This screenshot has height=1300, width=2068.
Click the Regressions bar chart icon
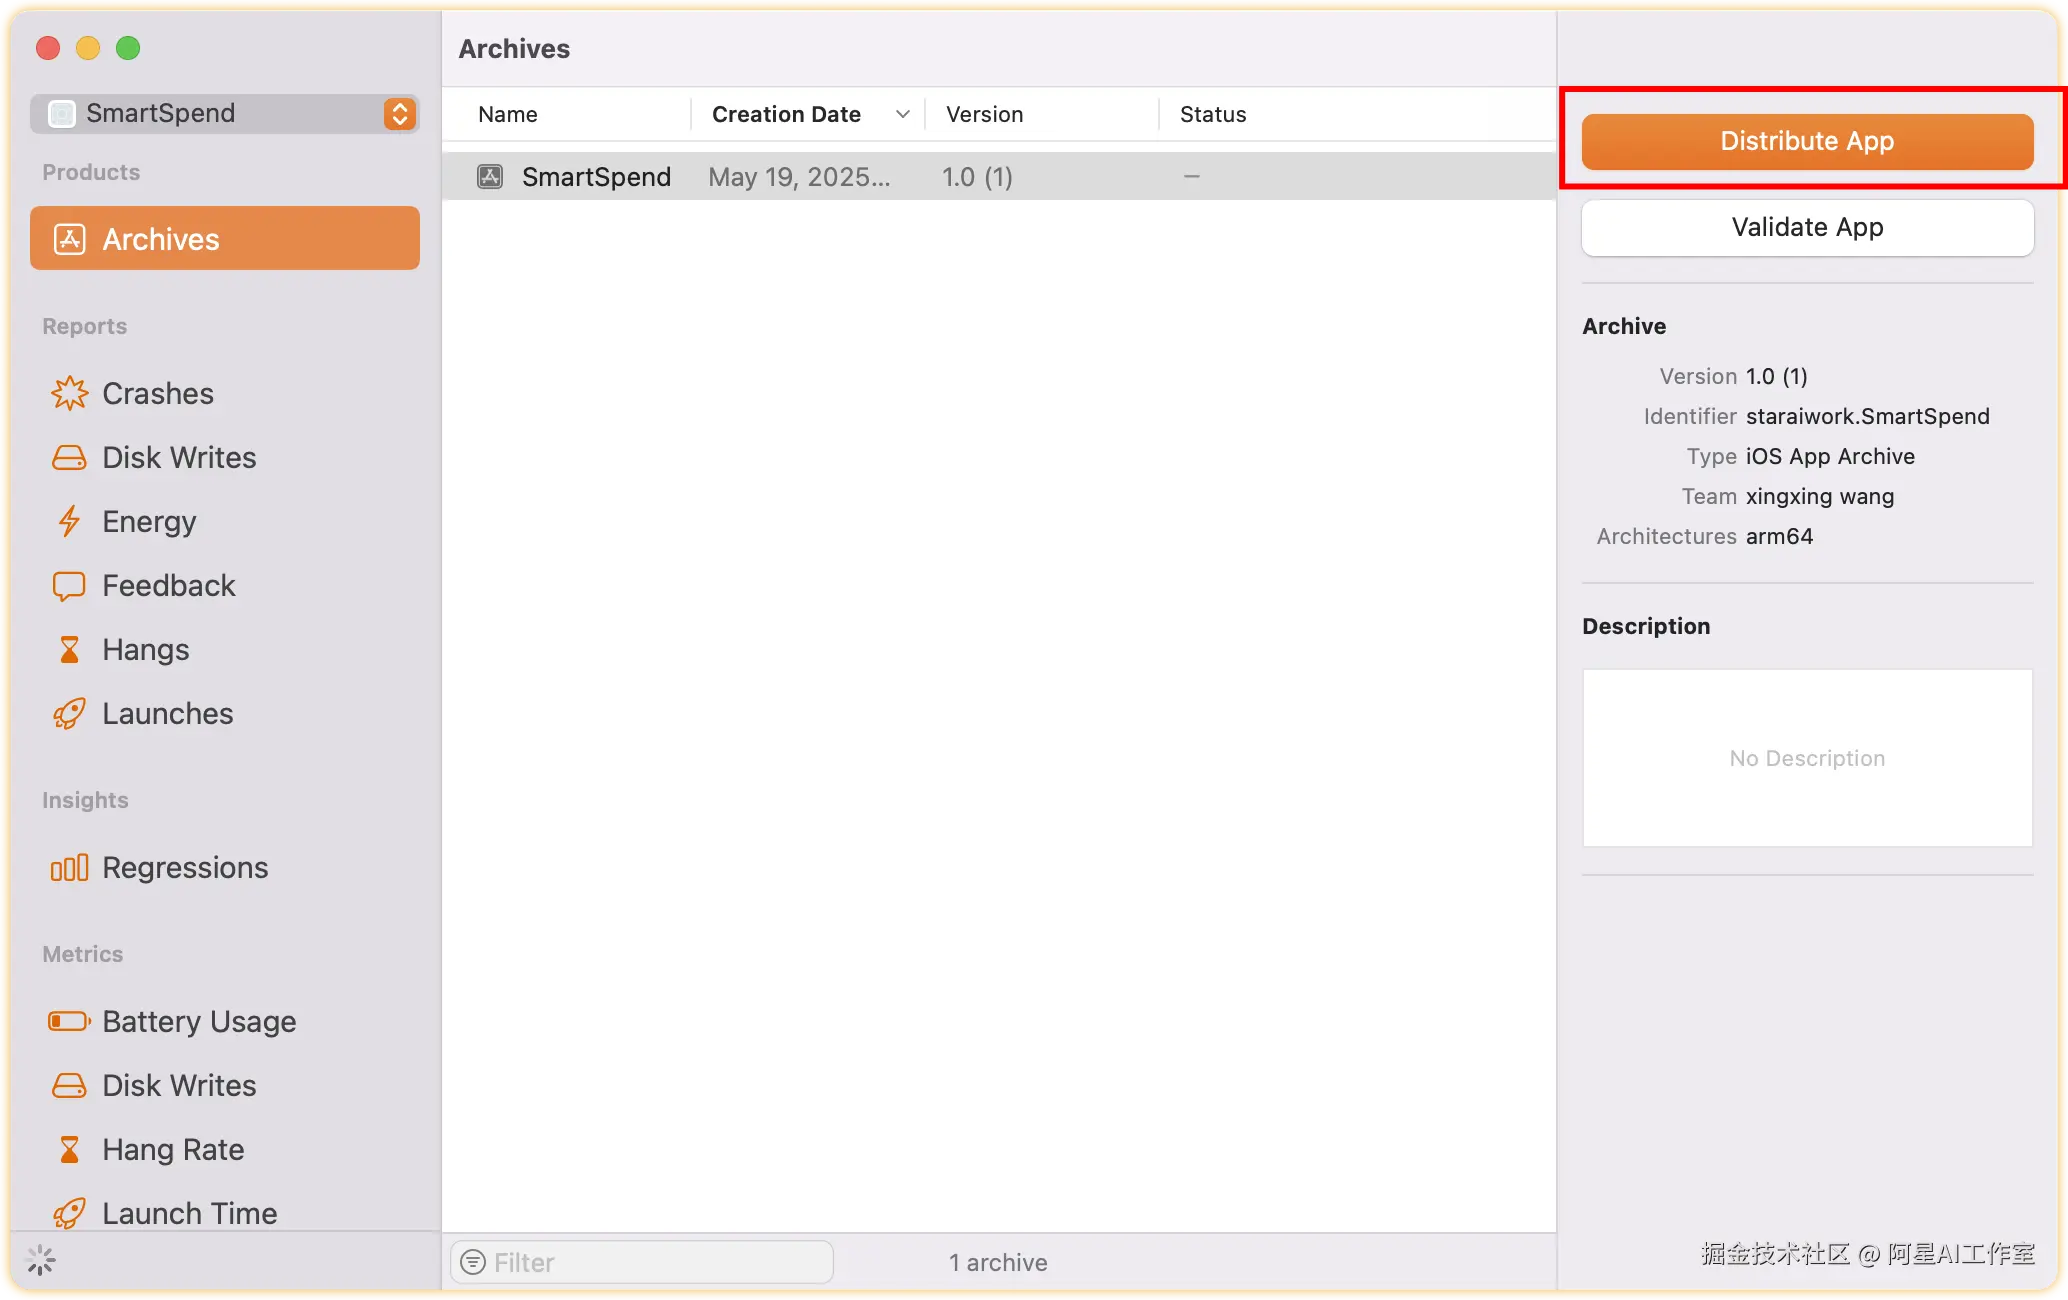(x=69, y=868)
